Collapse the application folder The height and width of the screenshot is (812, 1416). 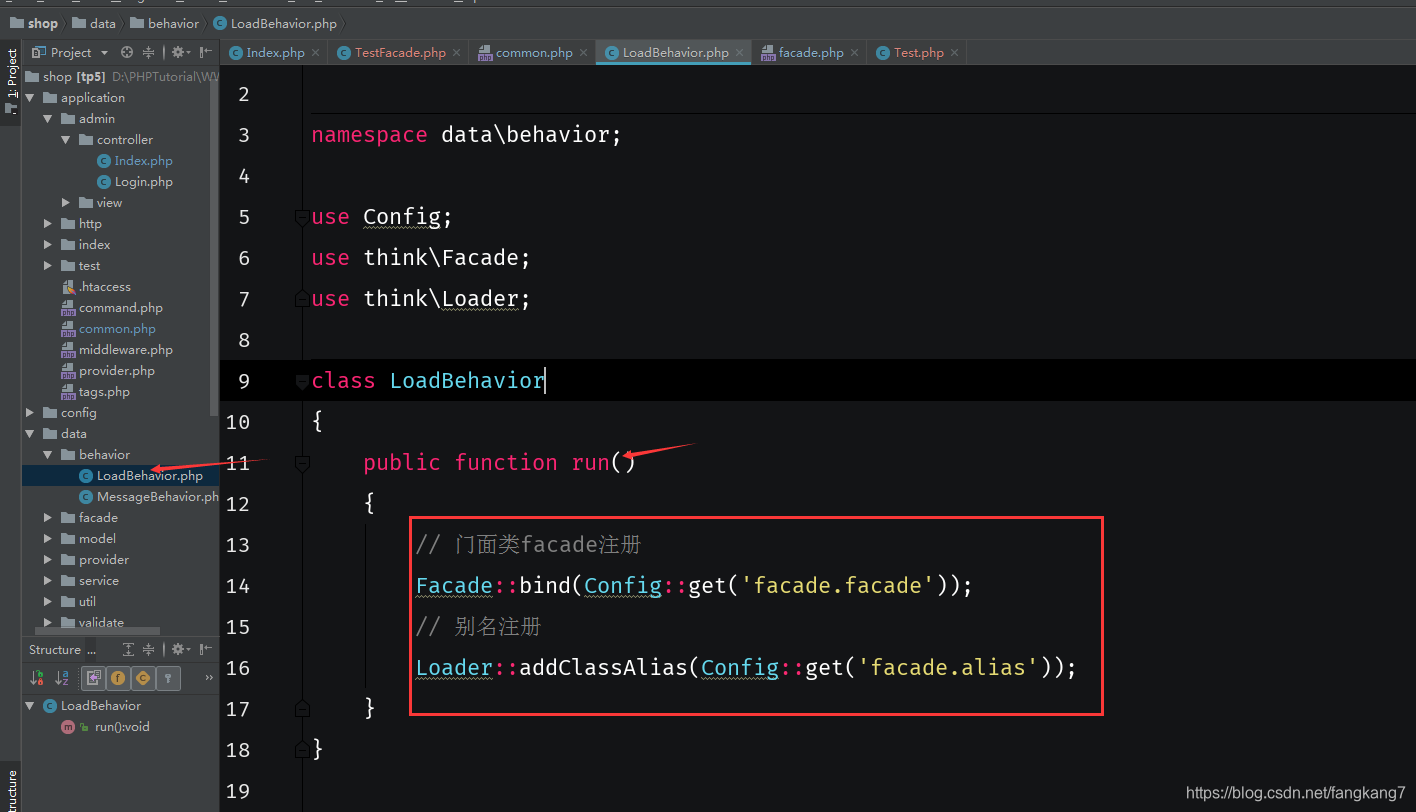30,98
